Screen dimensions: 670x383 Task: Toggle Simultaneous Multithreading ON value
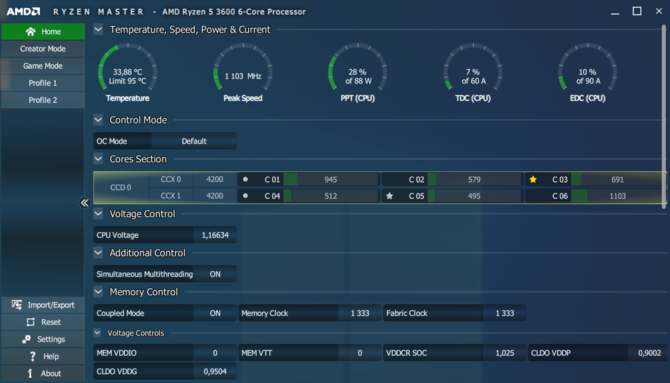[x=215, y=274]
